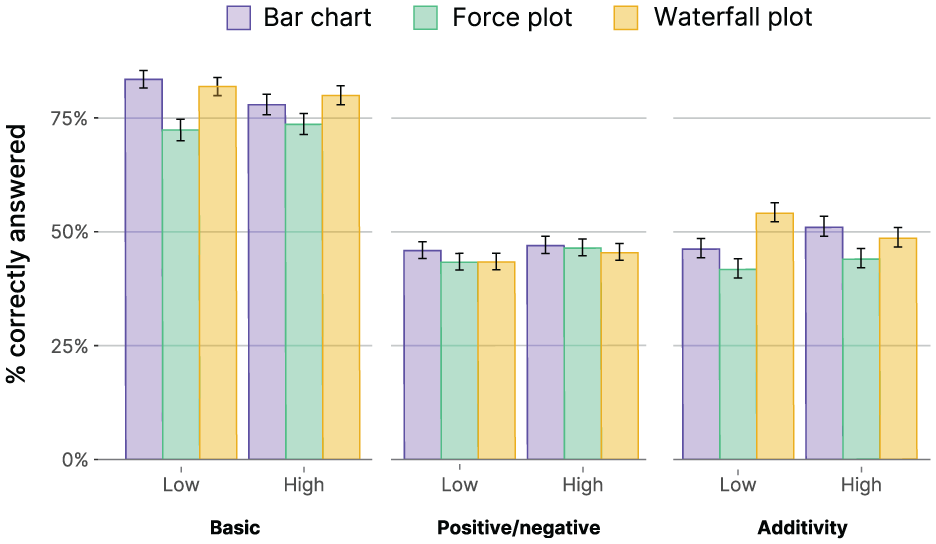936x544 pixels.
Task: Click the y-axis title % correctly answered
Action: pyautogui.click(x=17, y=254)
